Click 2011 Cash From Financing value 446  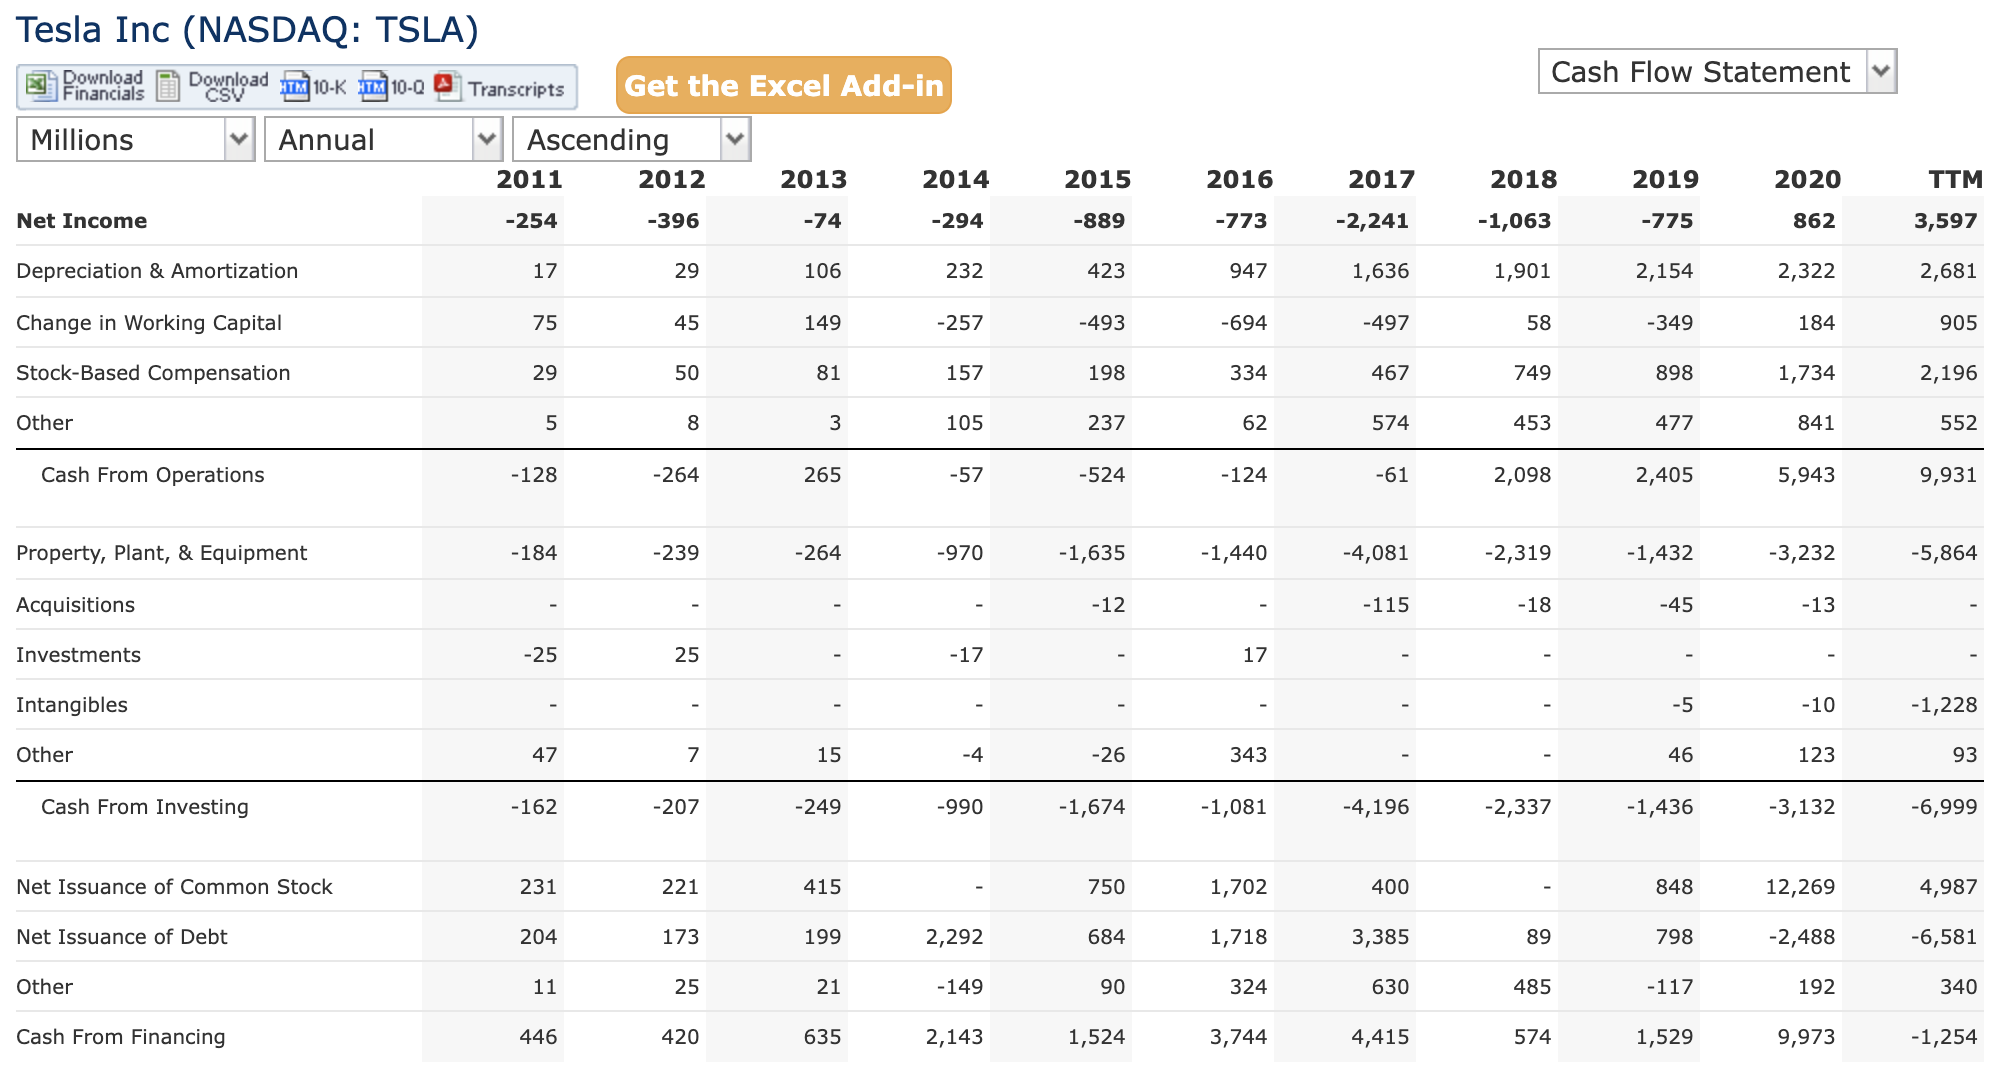[538, 1037]
